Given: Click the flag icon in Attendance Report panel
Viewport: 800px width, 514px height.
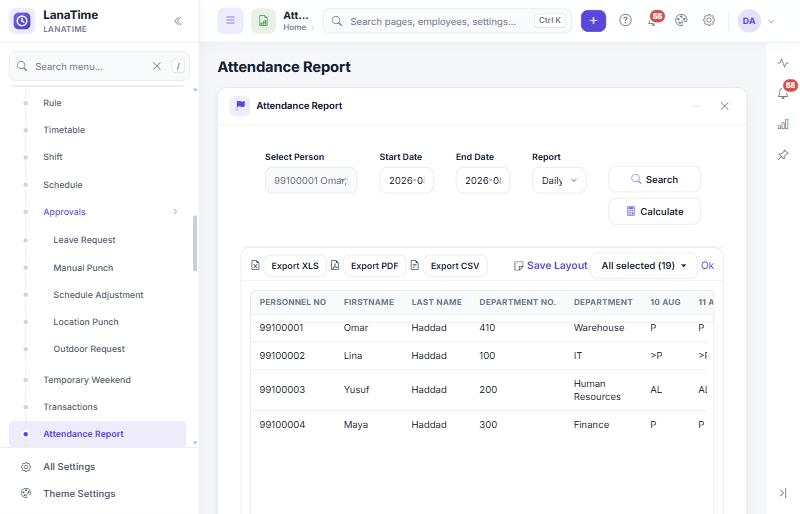Looking at the screenshot, I should (240, 106).
